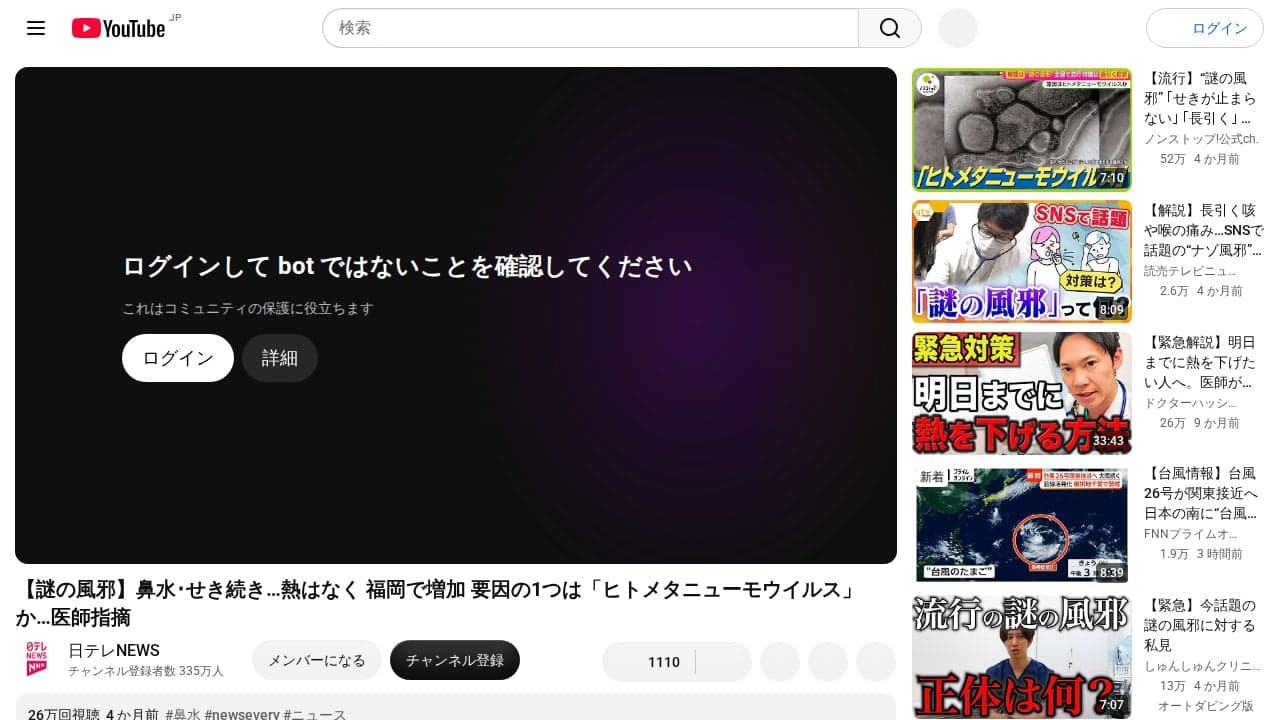Click the ログイン button in header

[x=1205, y=28]
